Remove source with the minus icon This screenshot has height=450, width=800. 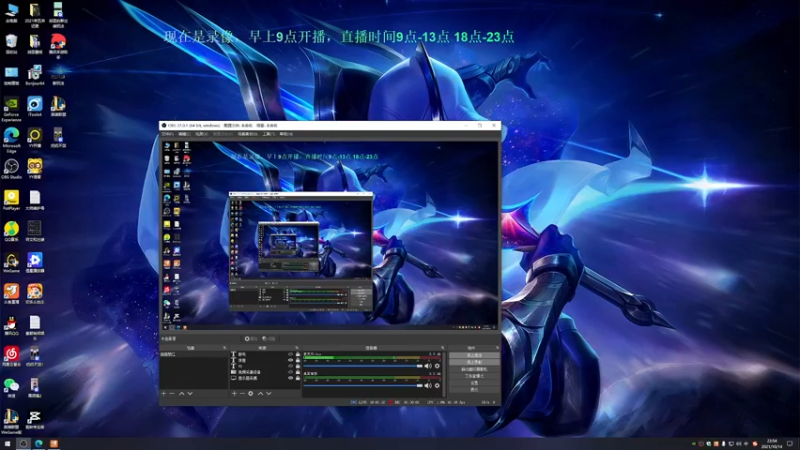[242, 393]
